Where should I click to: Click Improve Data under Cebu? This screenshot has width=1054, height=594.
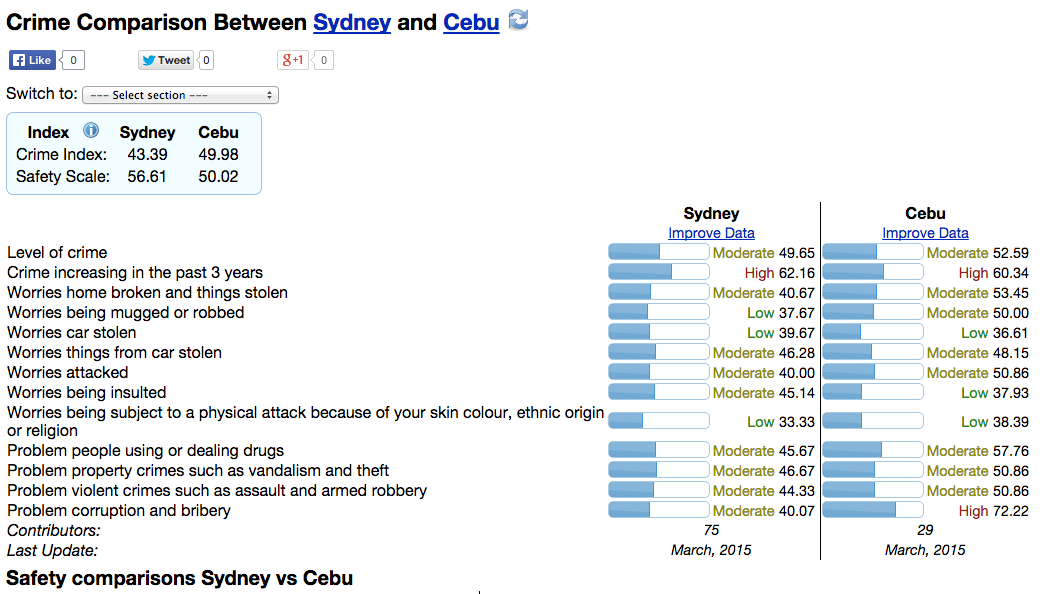point(925,233)
